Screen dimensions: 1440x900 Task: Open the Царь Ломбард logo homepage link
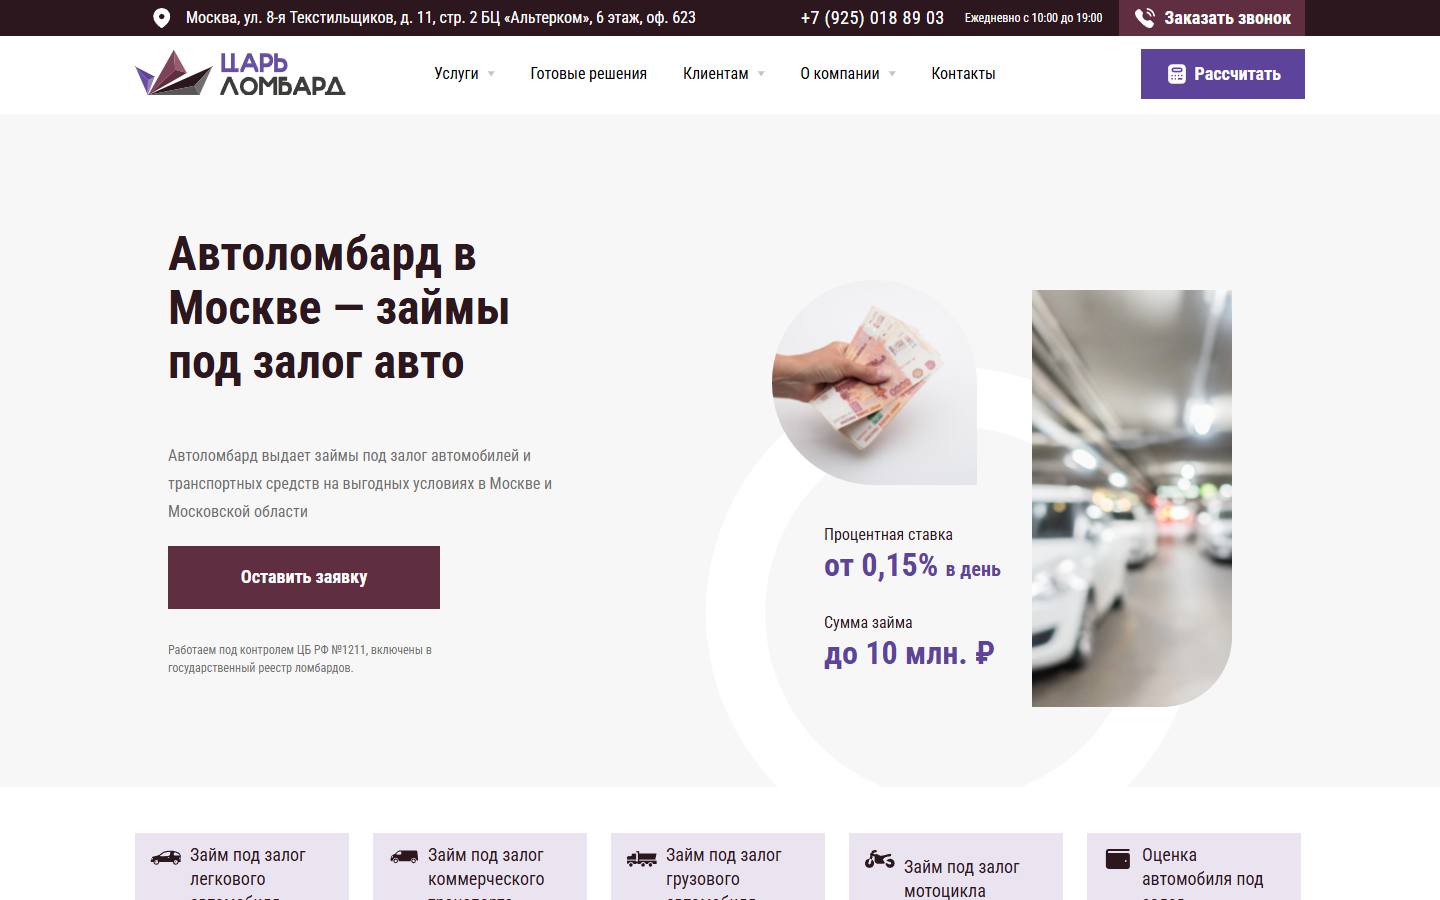[x=240, y=73]
